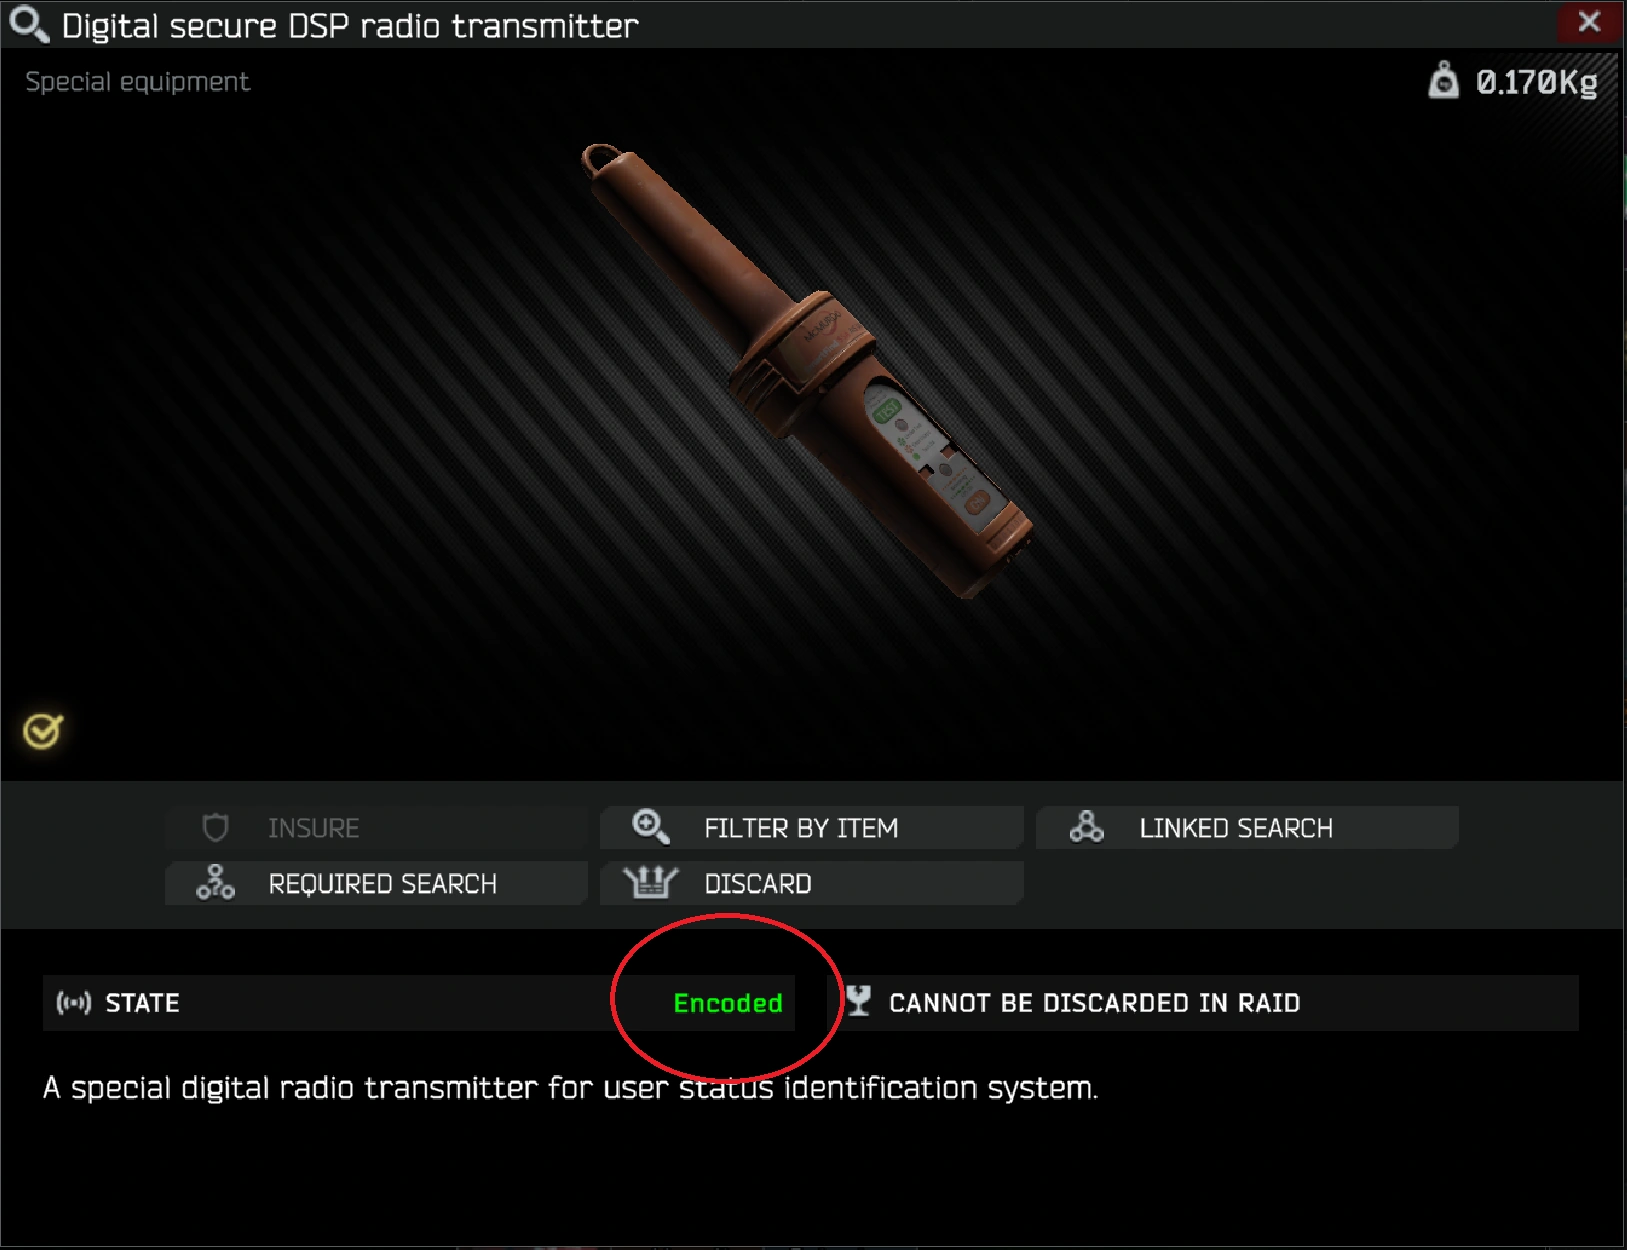The height and width of the screenshot is (1250, 1627).
Task: Click the broken glass icon by Cannot Be Discarded
Action: 858,1002
